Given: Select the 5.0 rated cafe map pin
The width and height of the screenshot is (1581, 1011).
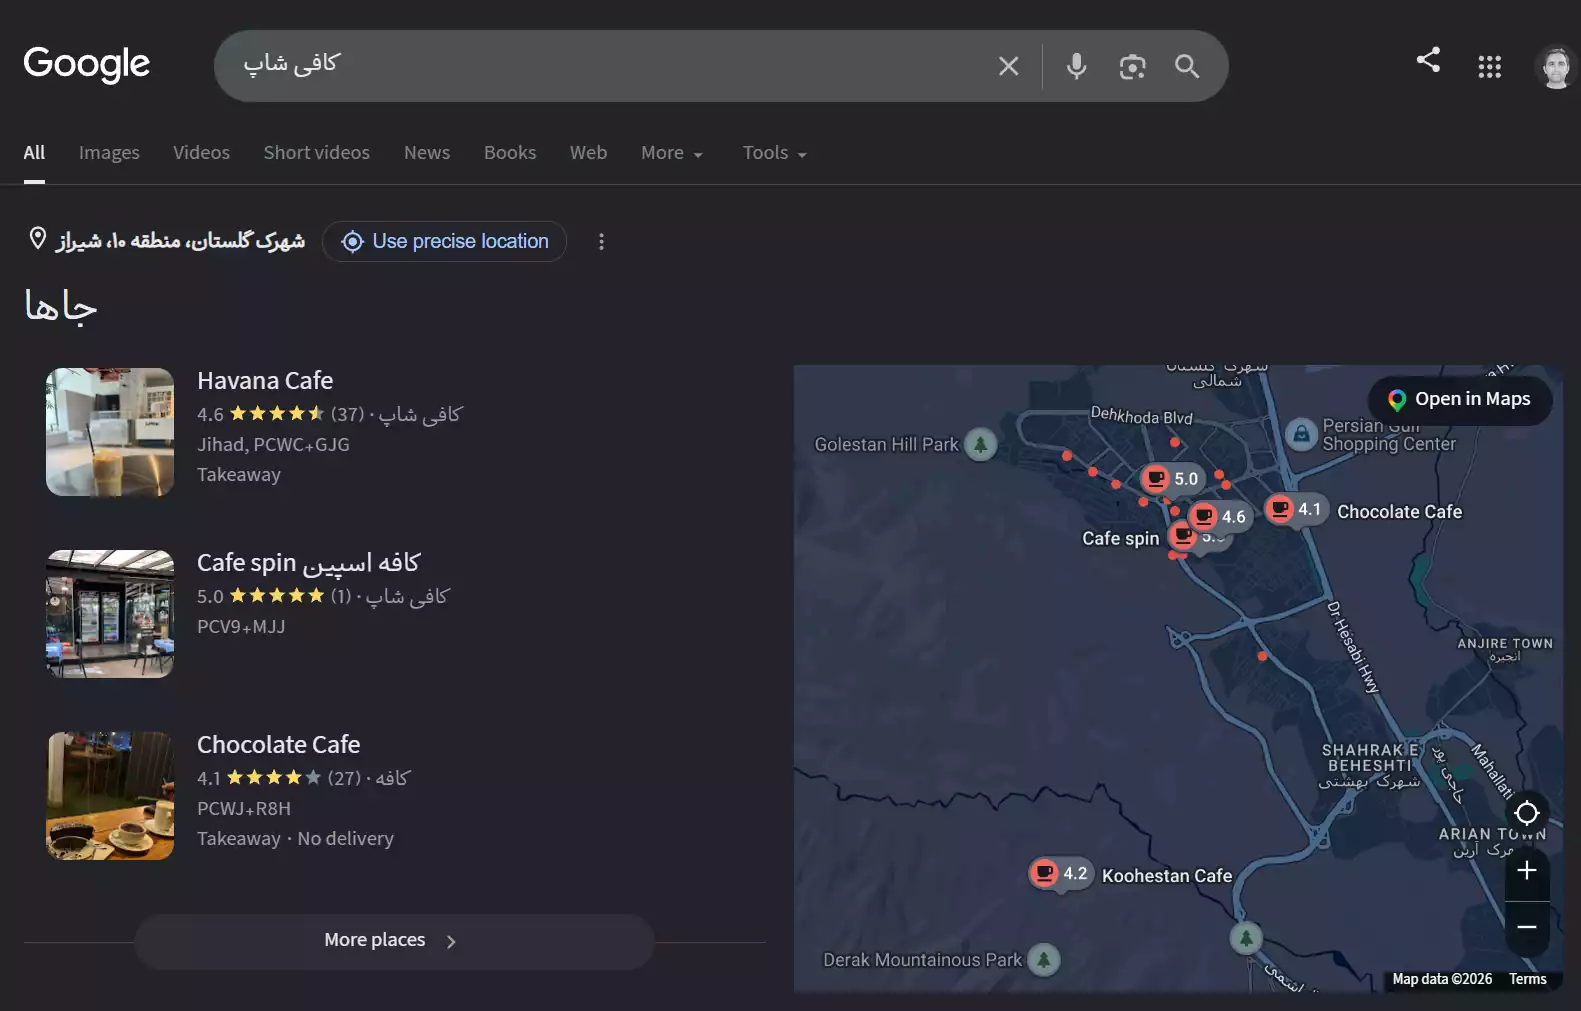Looking at the screenshot, I should (x=1172, y=479).
